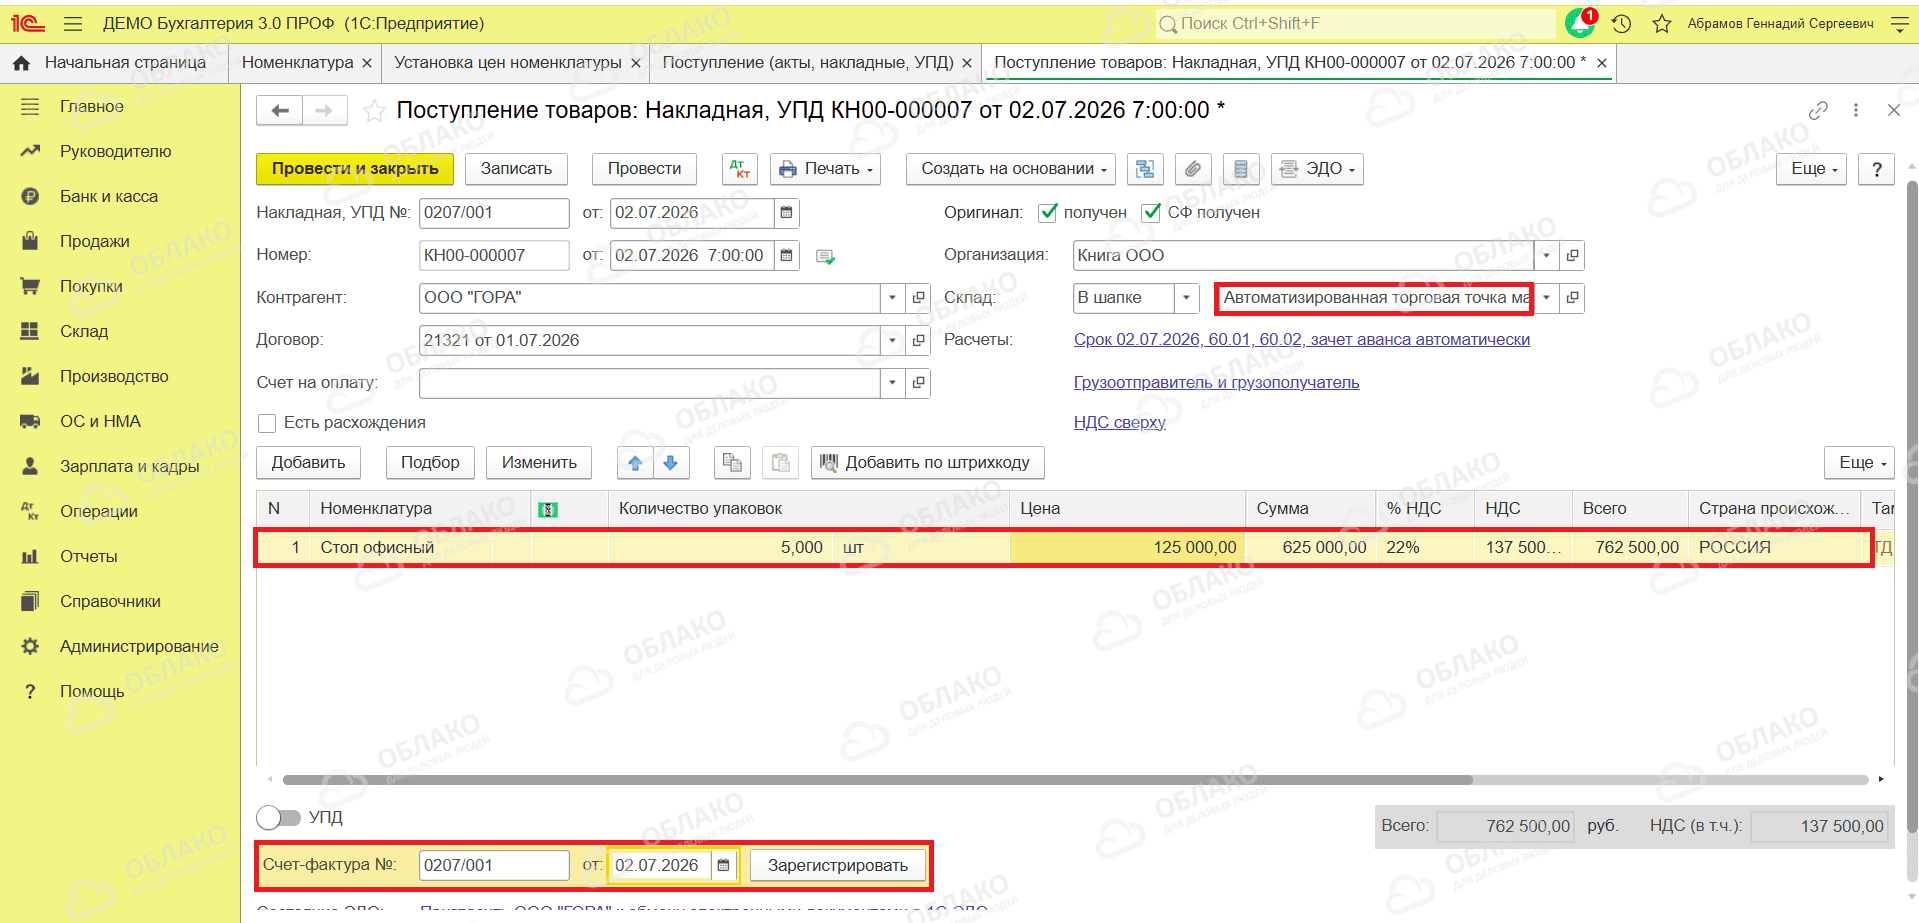Click the Подбор button
Viewport: 1919px width, 923px height.
[430, 463]
